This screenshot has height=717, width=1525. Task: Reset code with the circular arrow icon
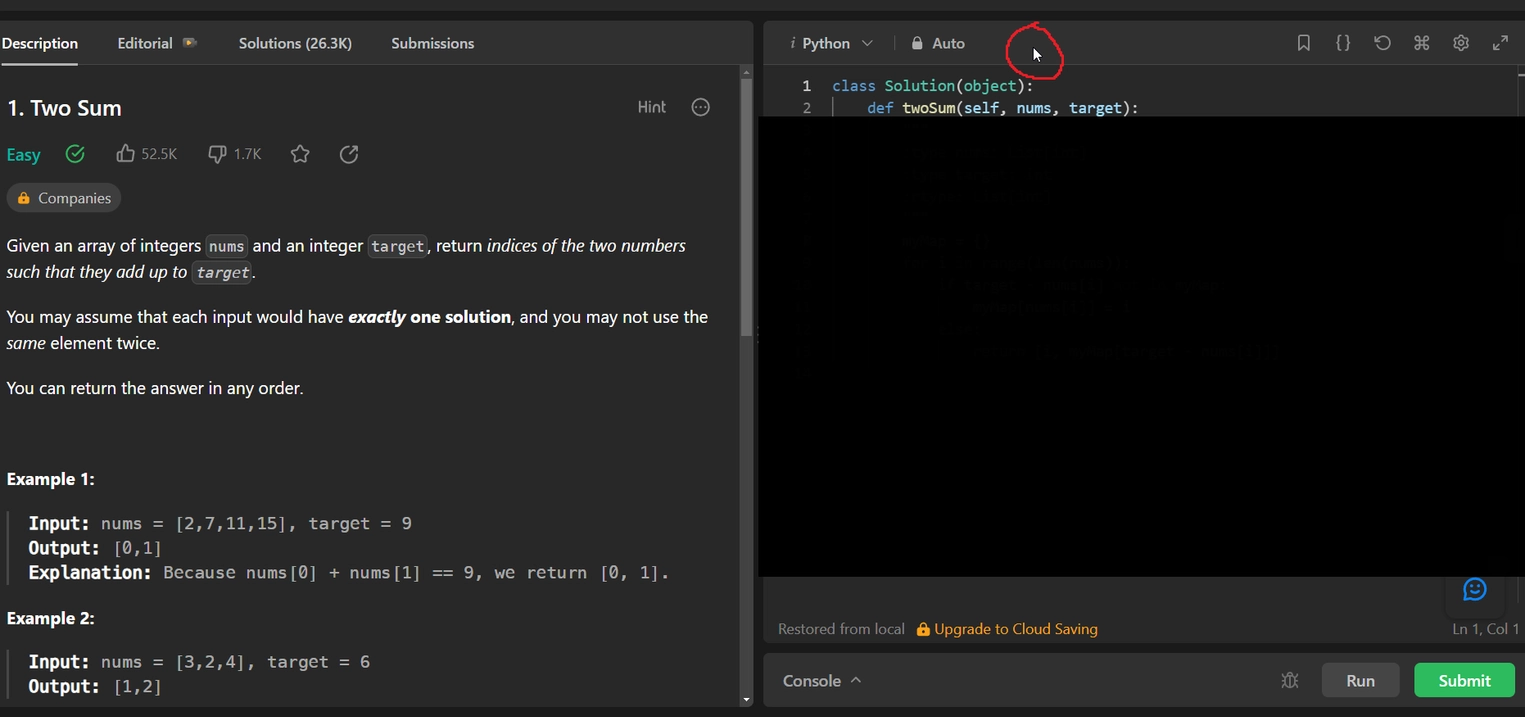[x=1382, y=43]
